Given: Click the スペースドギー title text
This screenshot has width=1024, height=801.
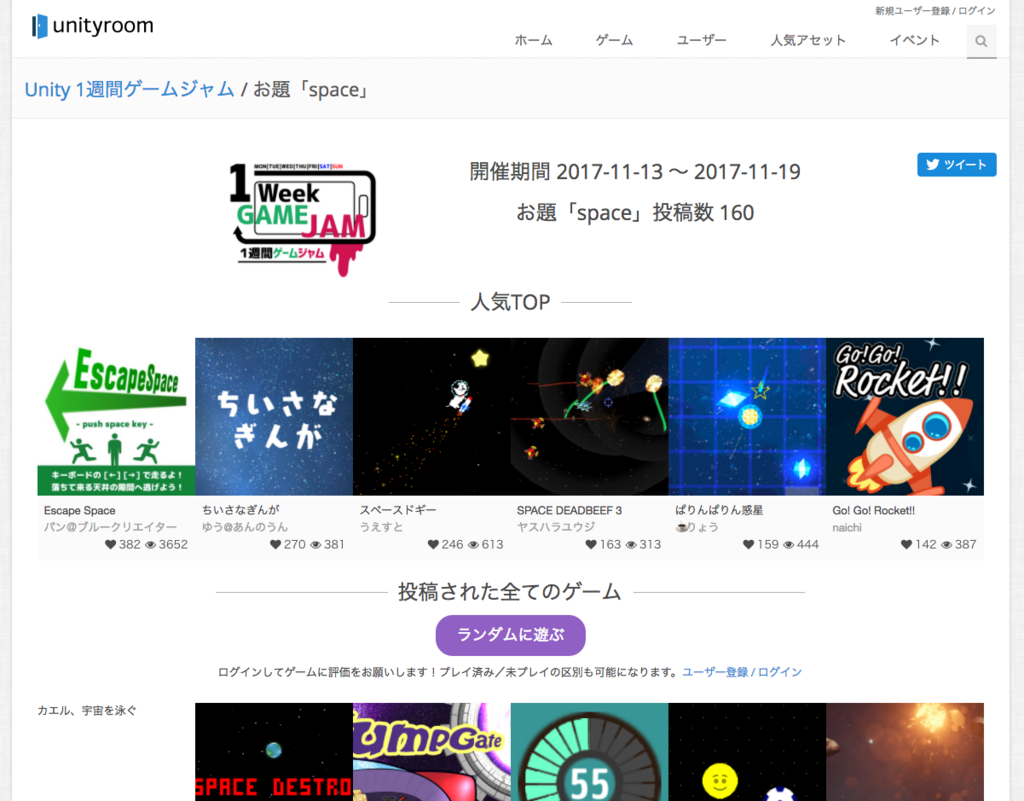Looking at the screenshot, I should click(x=398, y=510).
